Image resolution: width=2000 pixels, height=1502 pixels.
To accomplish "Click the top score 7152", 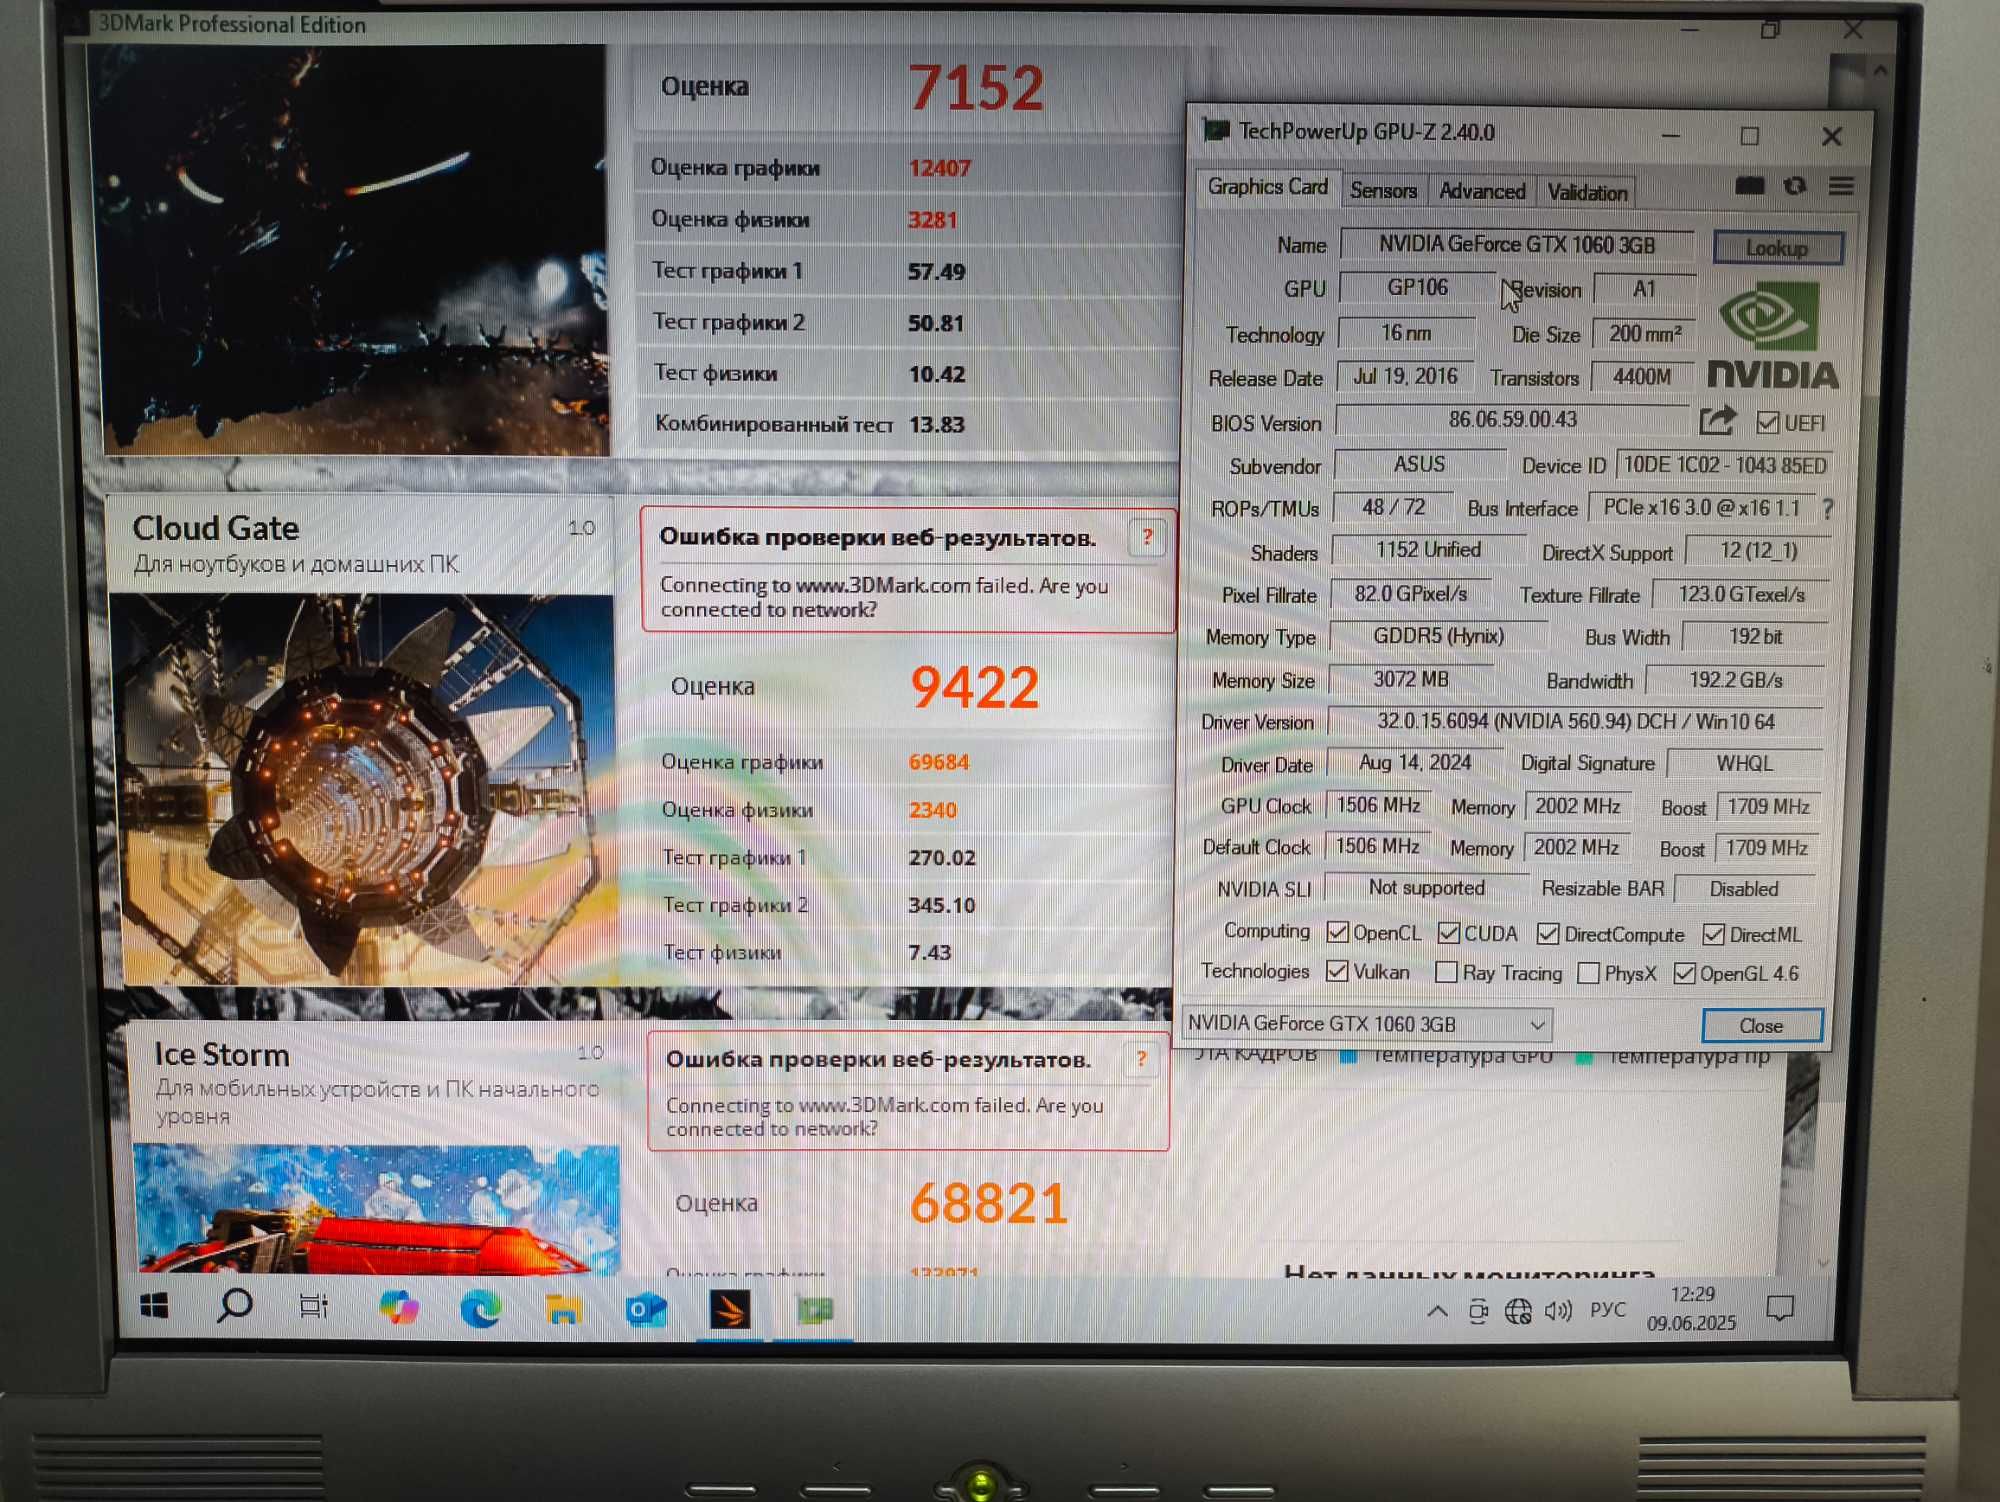I will pos(976,88).
